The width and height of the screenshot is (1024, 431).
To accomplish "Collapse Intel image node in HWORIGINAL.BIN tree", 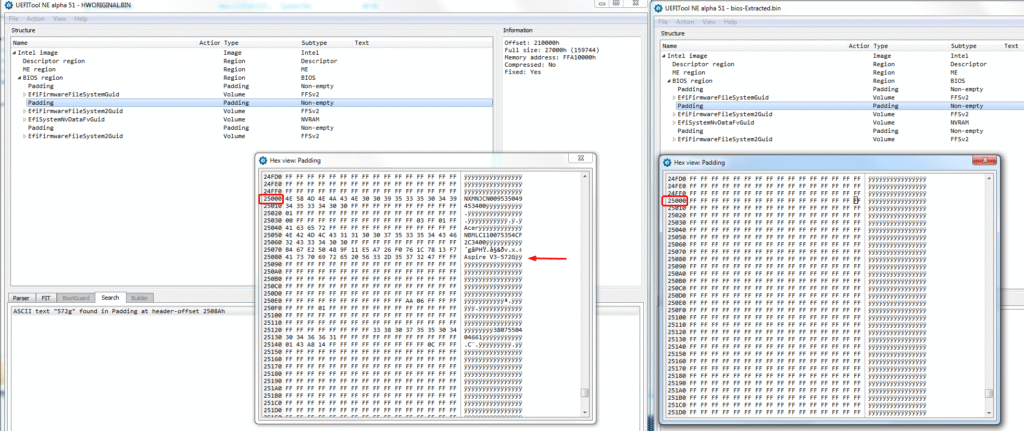I will coord(14,52).
